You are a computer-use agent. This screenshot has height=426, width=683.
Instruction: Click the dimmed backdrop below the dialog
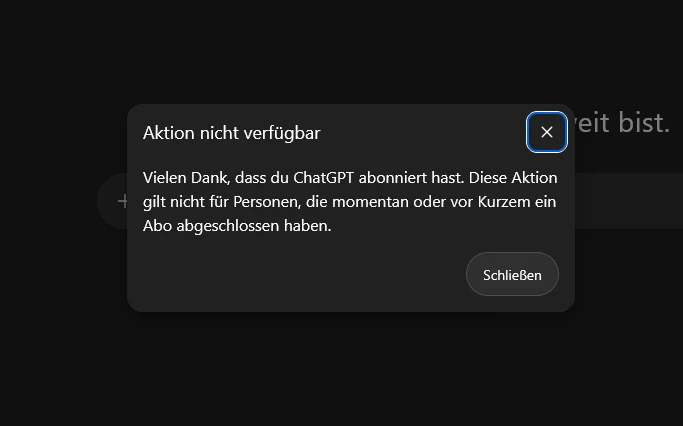pos(342,370)
